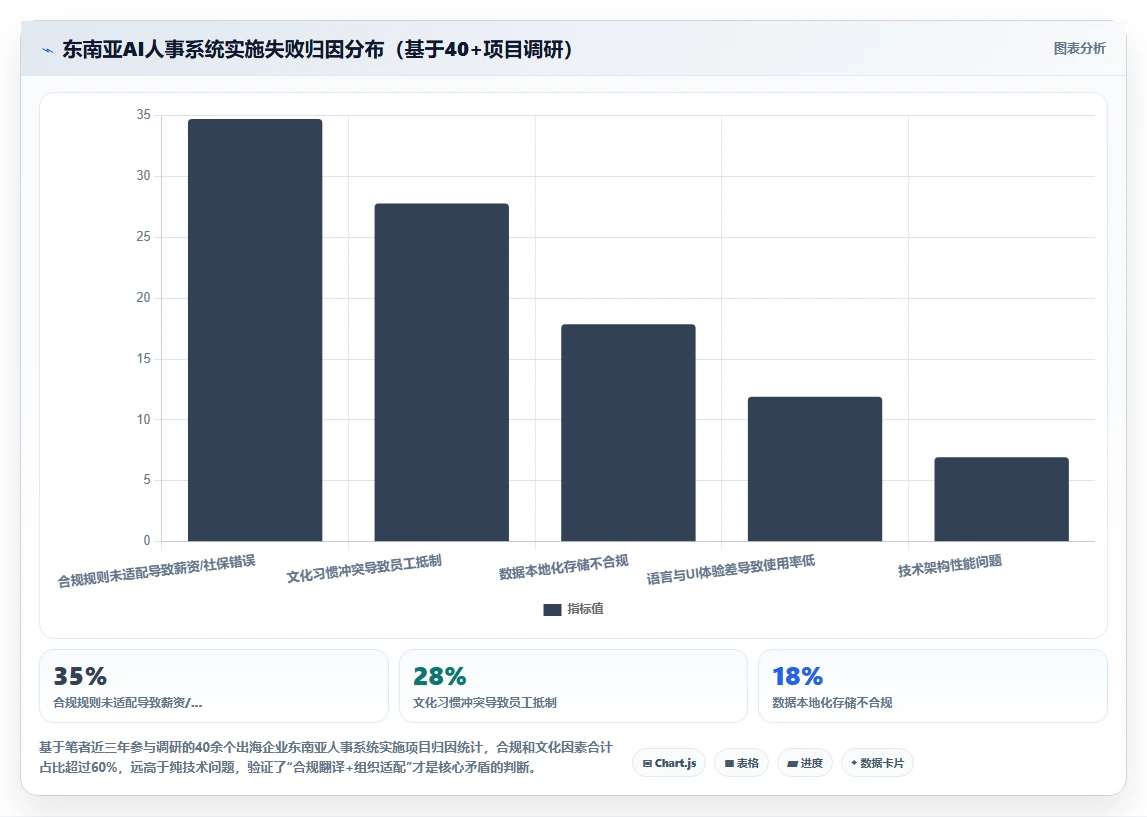This screenshot has width=1147, height=817.
Task: Click card caption 合规规则未适配导致薪资/...
Action: coord(127,703)
